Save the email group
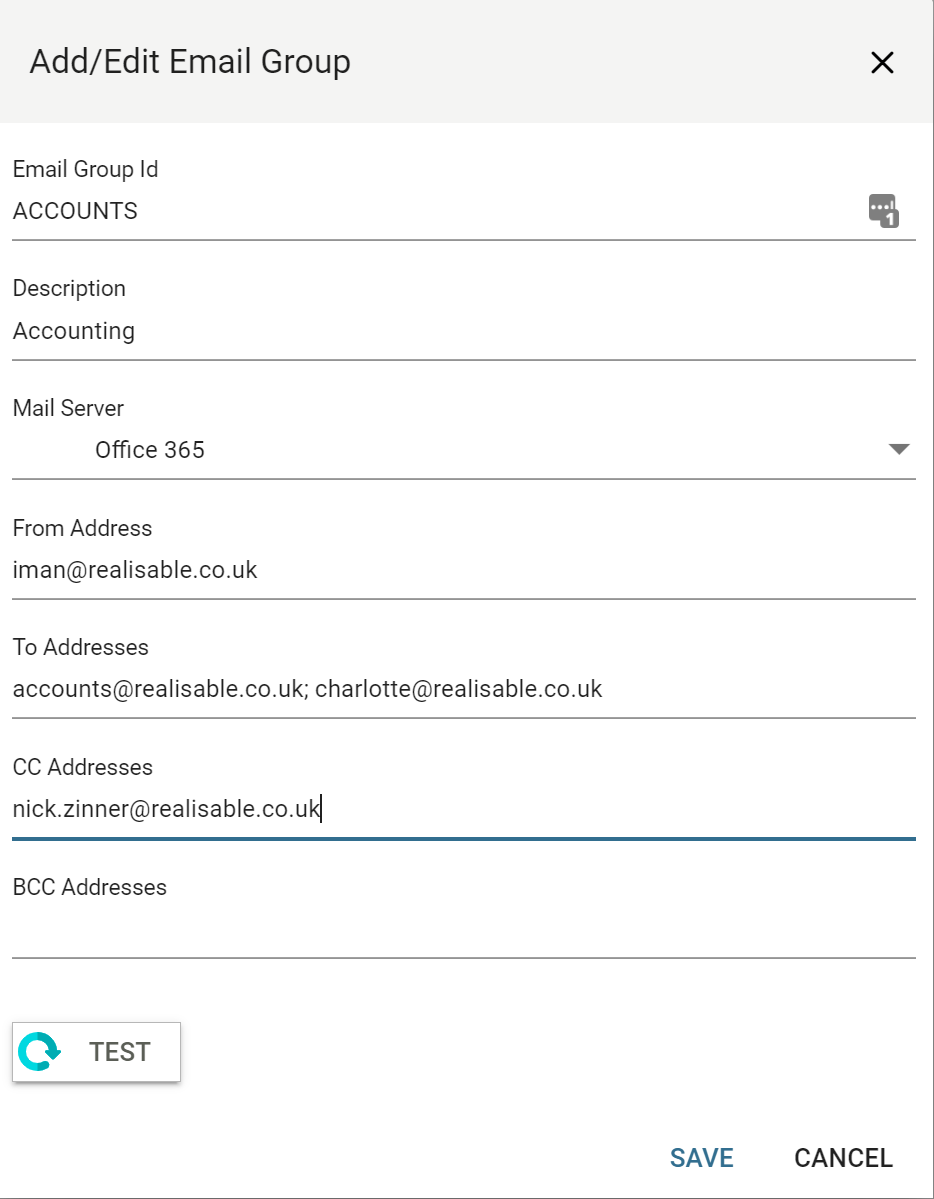The image size is (934, 1199). tap(701, 1158)
